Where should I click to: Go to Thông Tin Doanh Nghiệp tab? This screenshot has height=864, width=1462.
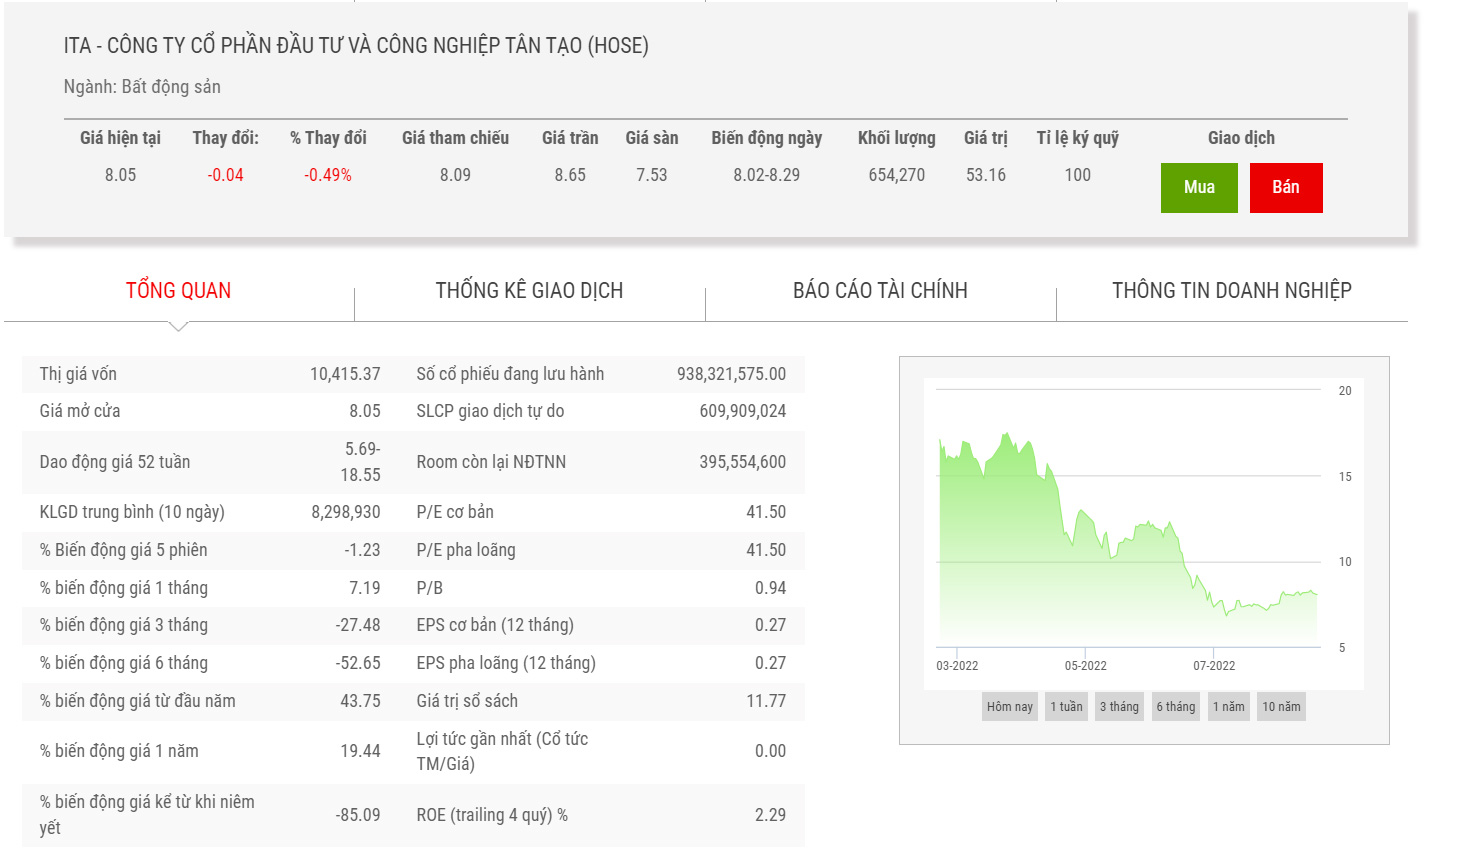pos(1231,291)
